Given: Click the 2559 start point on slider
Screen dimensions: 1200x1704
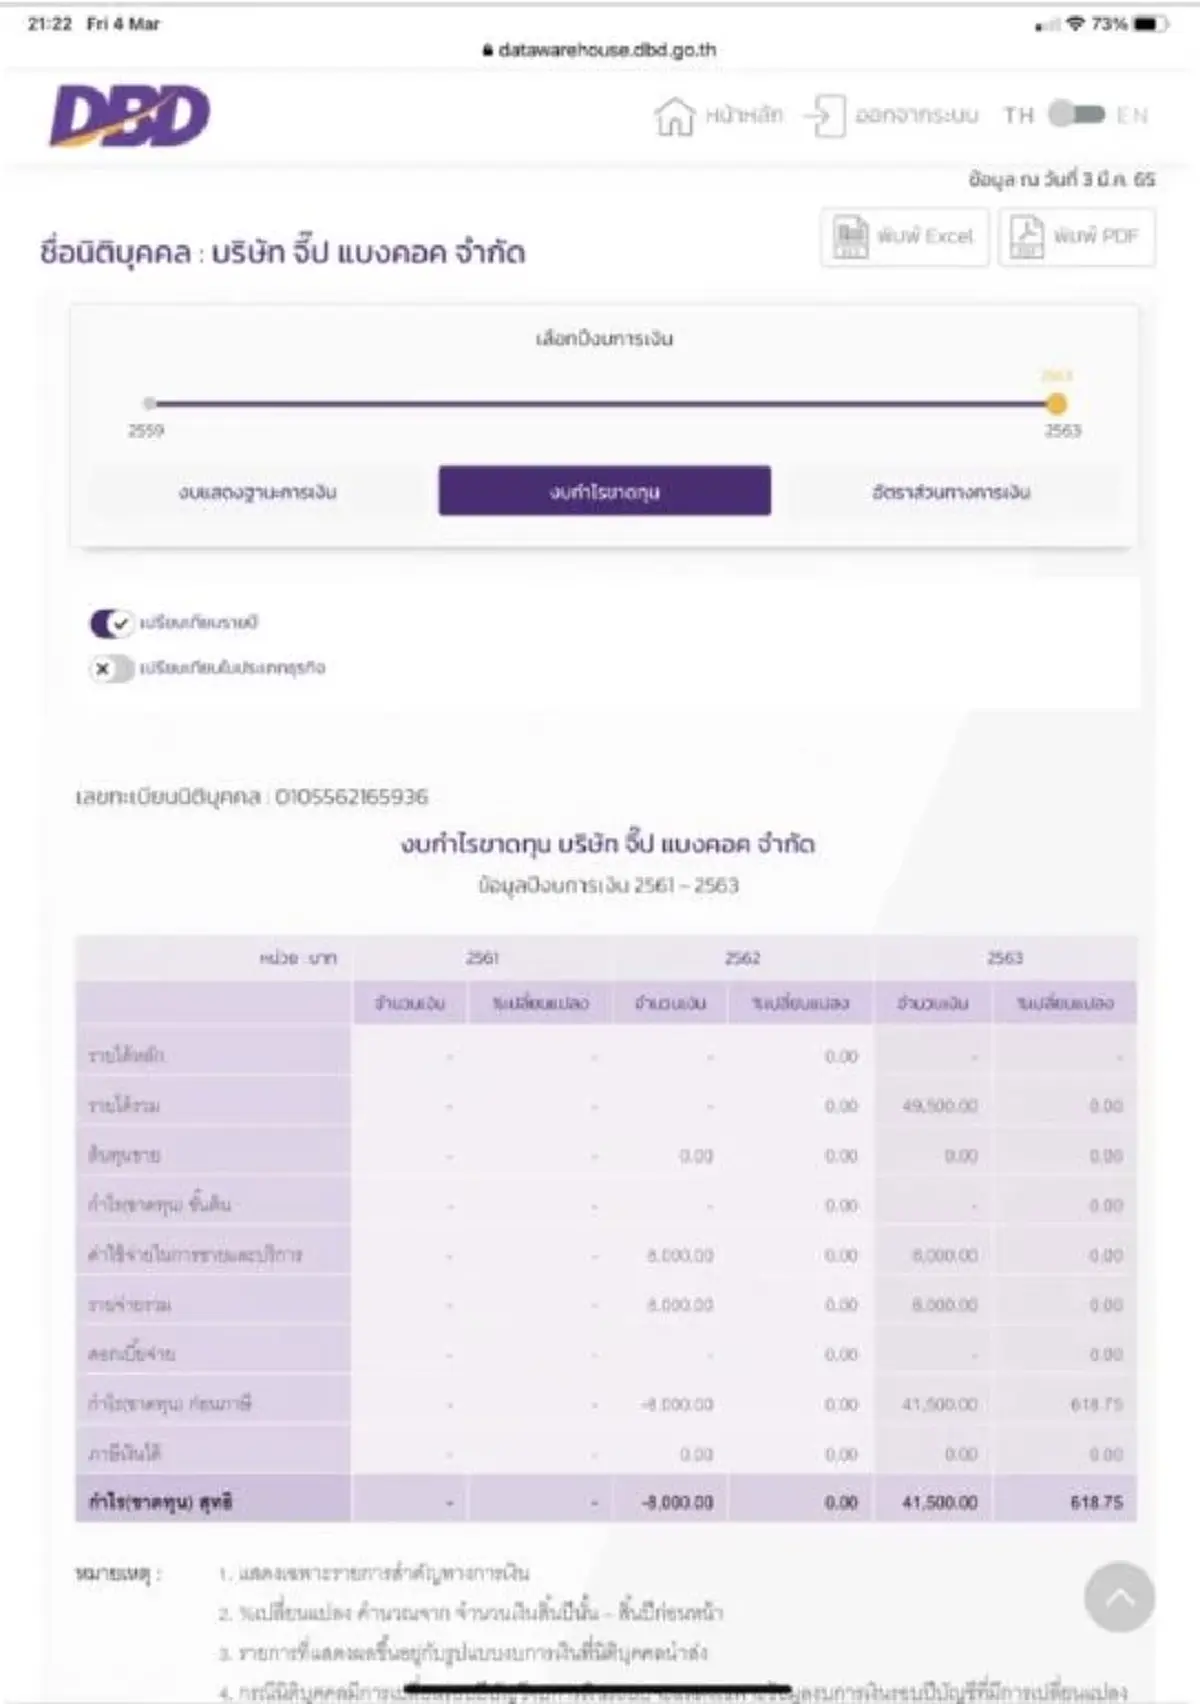Looking at the screenshot, I should tap(149, 404).
